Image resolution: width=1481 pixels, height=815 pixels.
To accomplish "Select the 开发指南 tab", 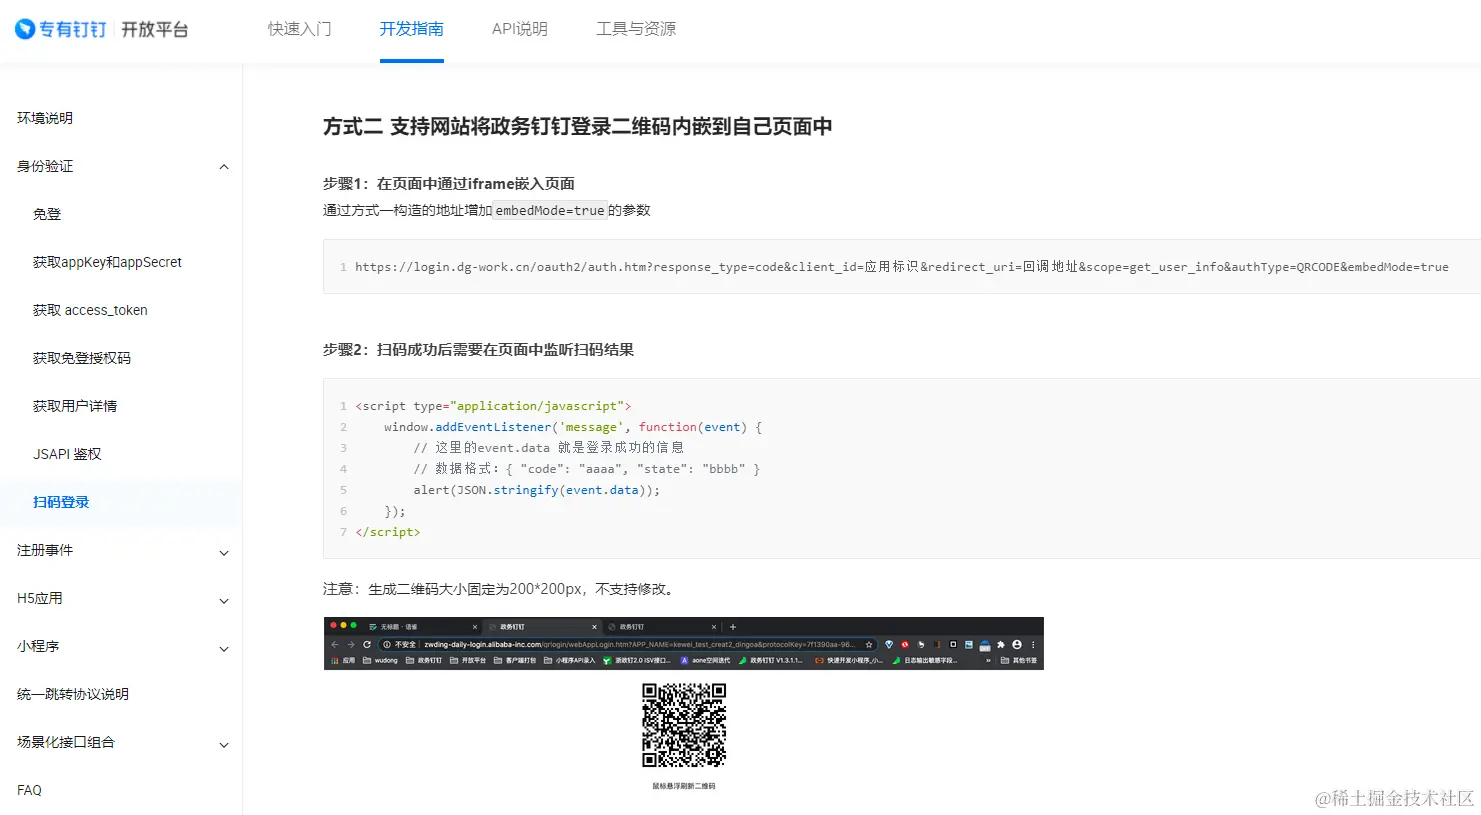I will coord(412,29).
